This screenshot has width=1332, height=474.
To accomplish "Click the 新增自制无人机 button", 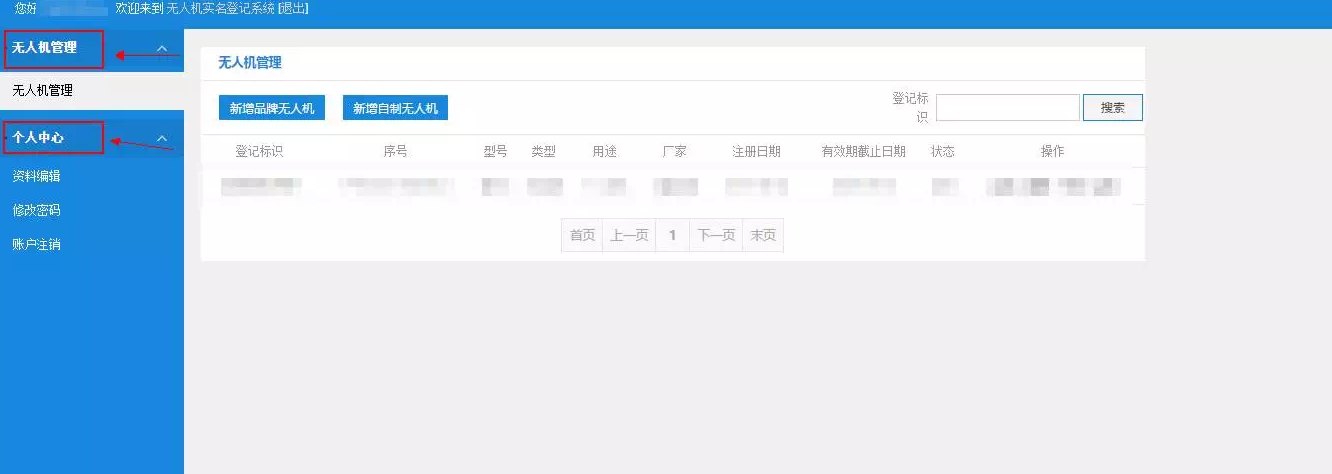I will (x=395, y=108).
